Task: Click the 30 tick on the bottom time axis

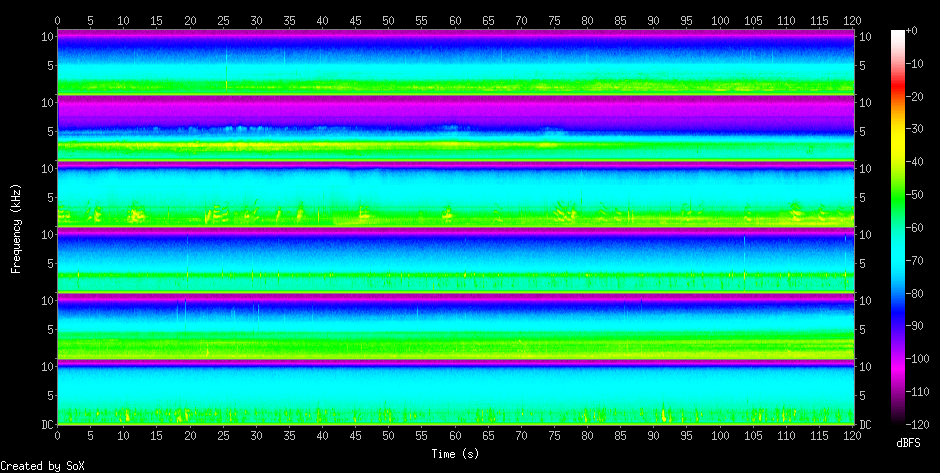Action: click(x=256, y=436)
